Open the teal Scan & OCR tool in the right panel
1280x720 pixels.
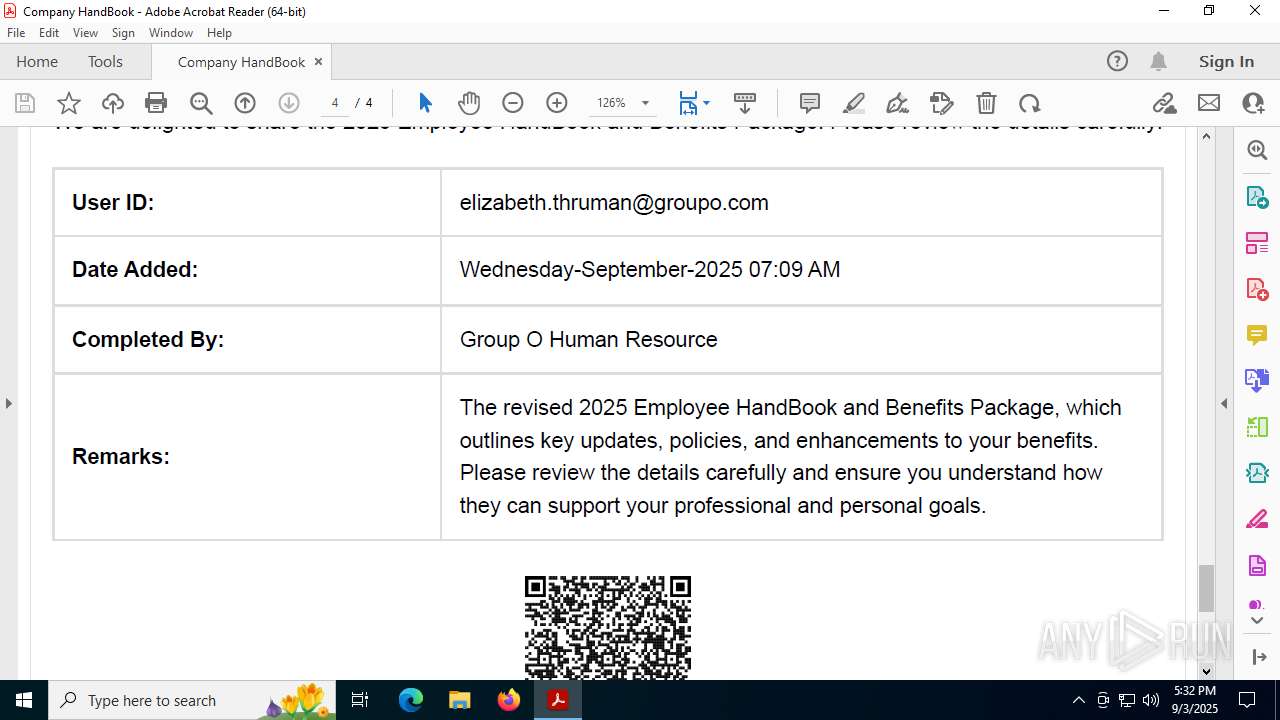click(x=1257, y=473)
